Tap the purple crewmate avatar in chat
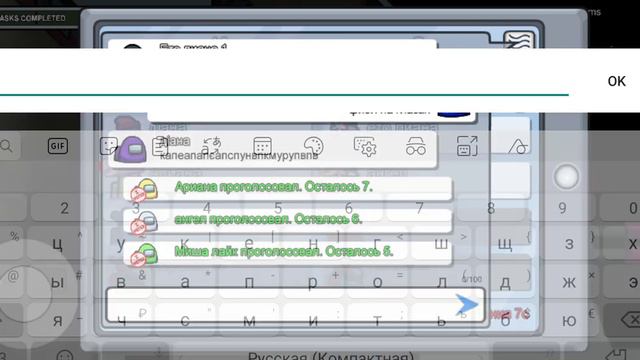The width and height of the screenshot is (640, 360). coord(131,149)
